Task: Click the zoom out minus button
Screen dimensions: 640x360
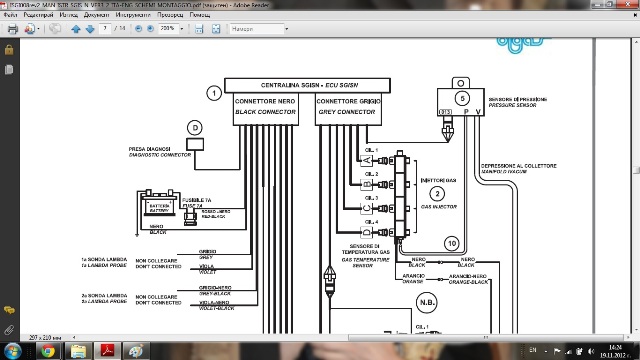Action: point(138,29)
